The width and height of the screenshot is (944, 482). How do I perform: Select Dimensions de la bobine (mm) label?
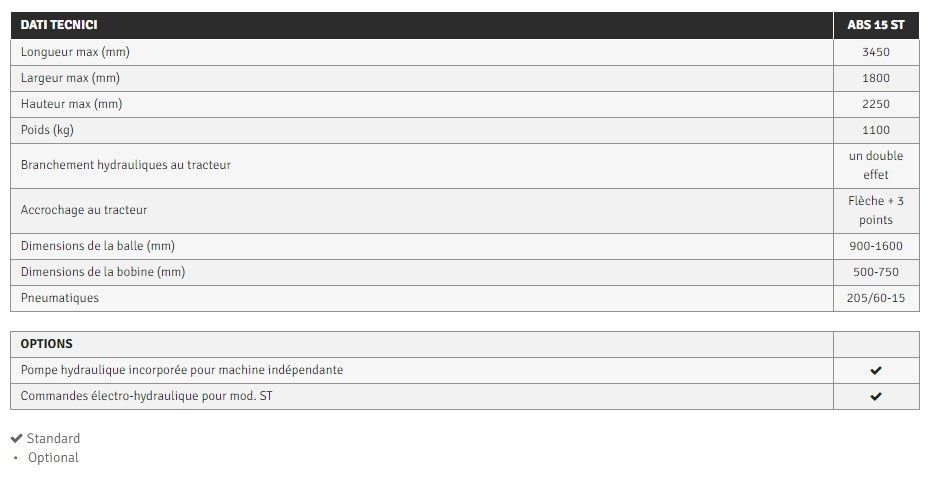[x=103, y=272]
